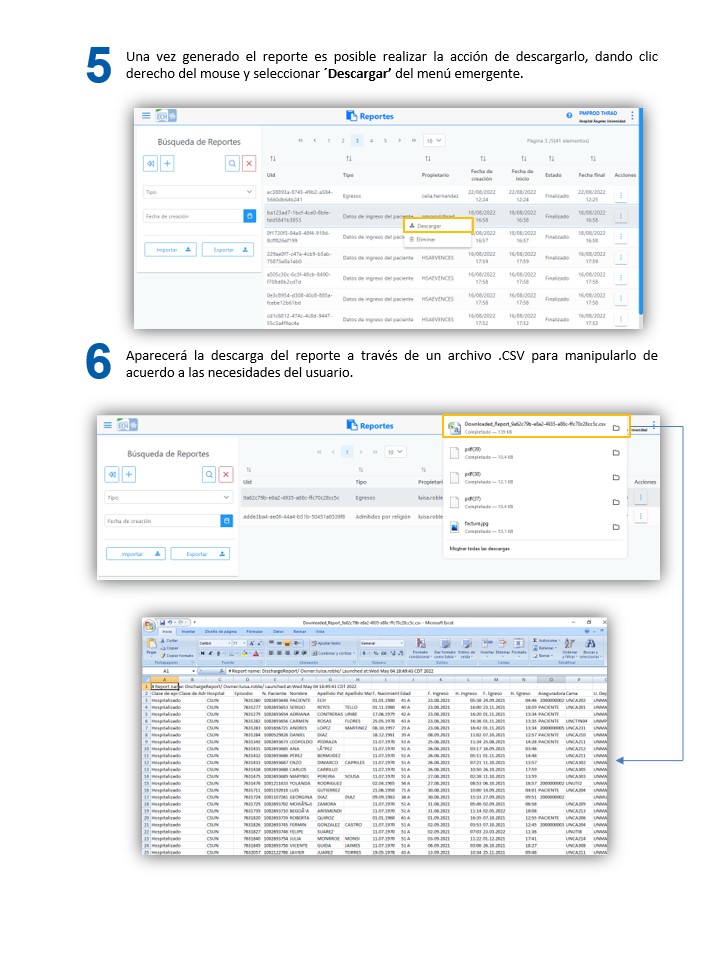Expand the Tipo dropdown in upper panel
720x960 pixels.
click(x=199, y=190)
